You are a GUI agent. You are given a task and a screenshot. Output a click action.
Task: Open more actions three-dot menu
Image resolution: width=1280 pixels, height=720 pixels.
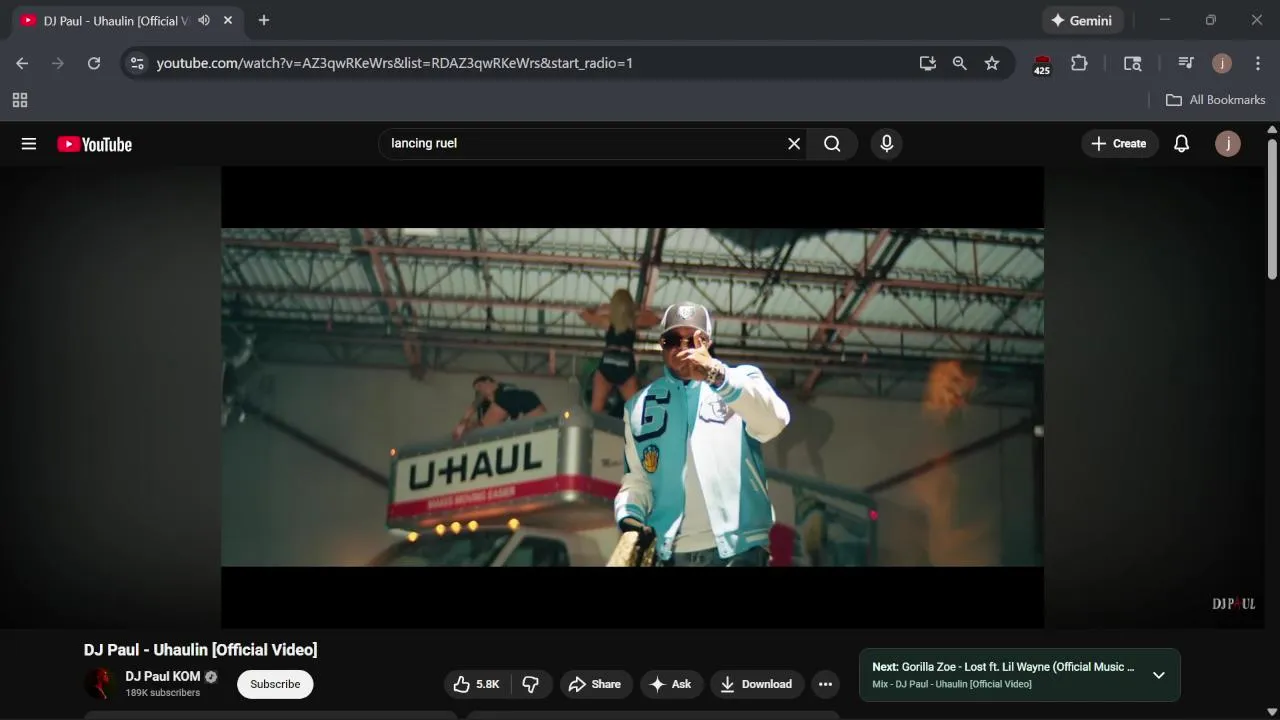point(825,684)
